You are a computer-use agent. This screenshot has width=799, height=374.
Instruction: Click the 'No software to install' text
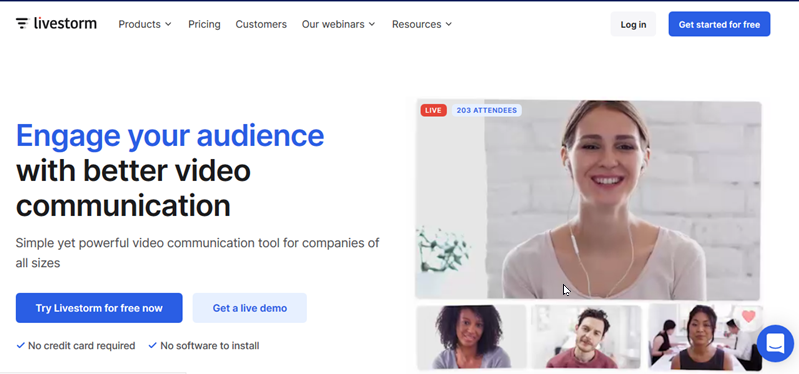(x=209, y=345)
